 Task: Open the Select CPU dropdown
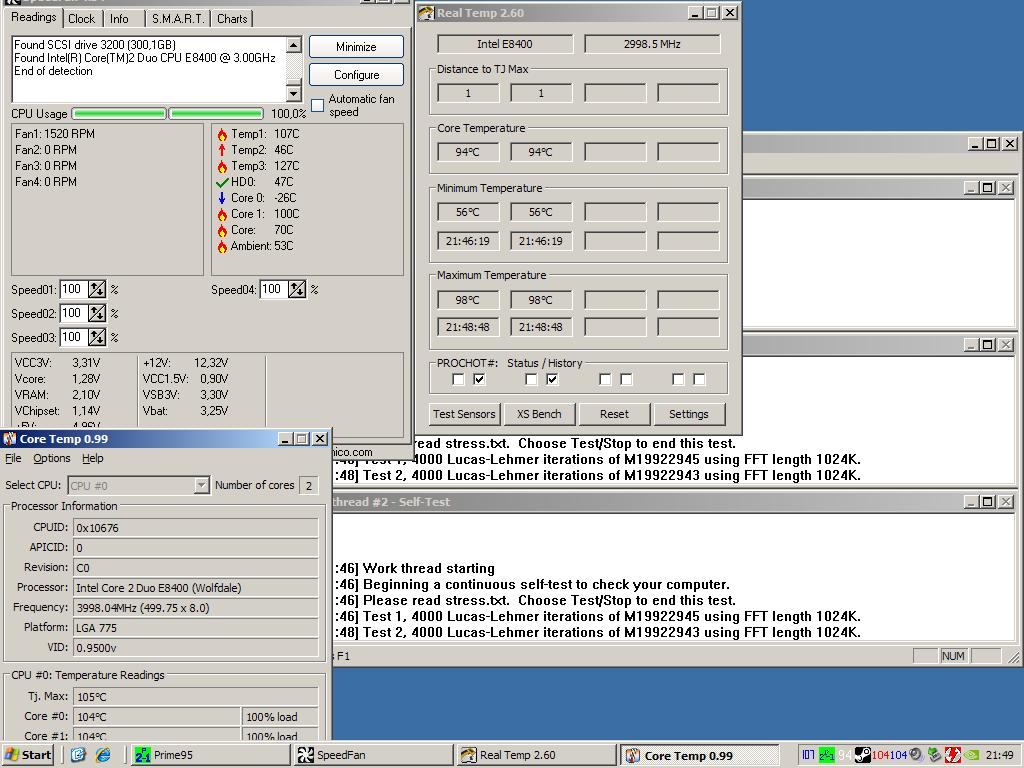[201, 485]
